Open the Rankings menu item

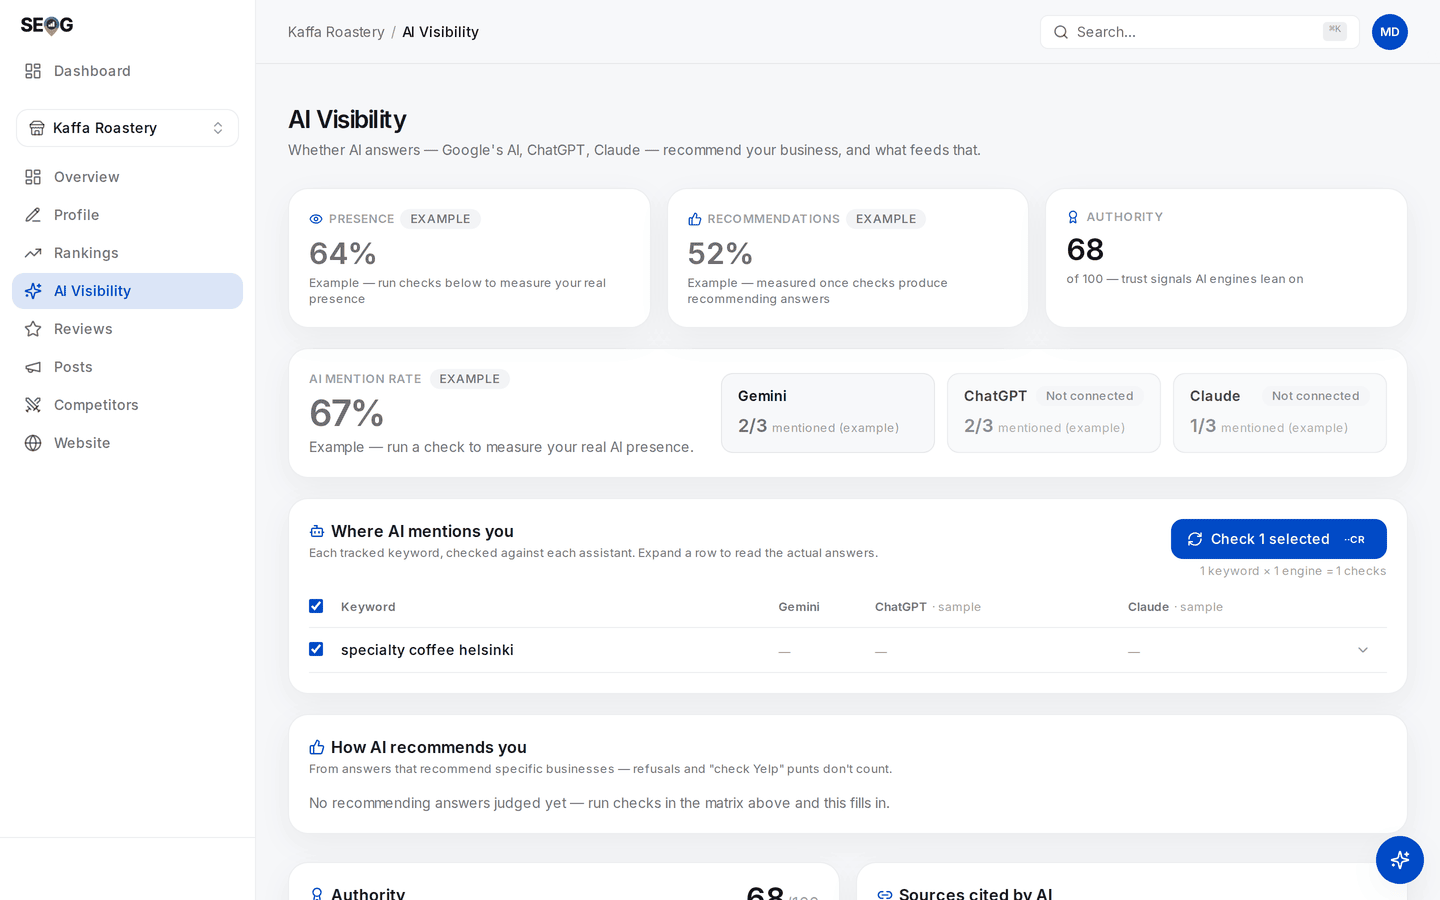tap(127, 253)
